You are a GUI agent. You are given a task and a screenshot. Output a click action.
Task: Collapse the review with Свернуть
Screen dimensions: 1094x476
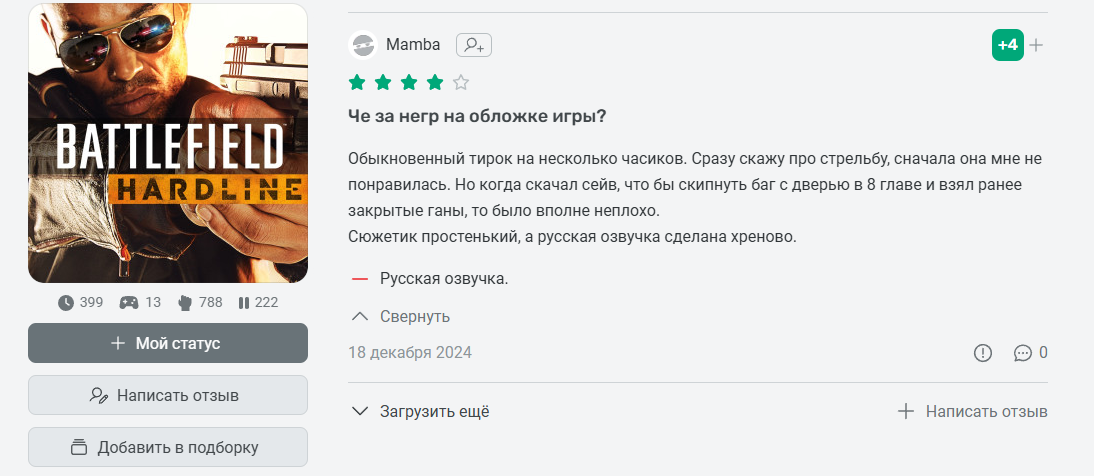[402, 316]
